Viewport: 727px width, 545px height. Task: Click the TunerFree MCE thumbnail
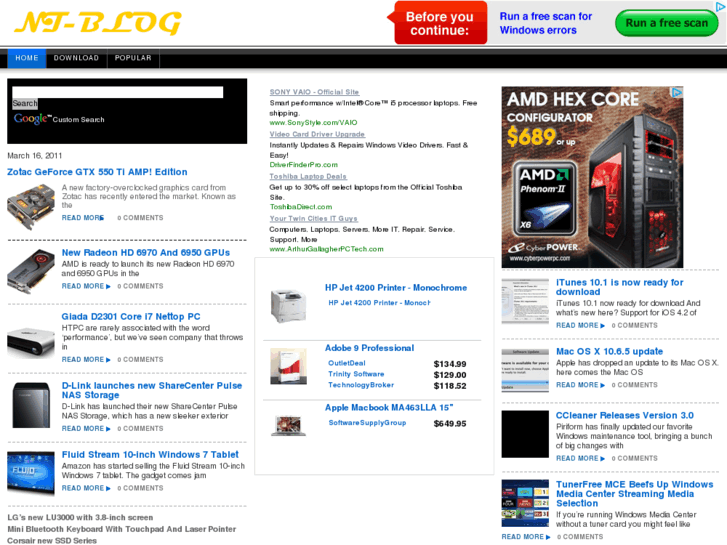(x=525, y=503)
